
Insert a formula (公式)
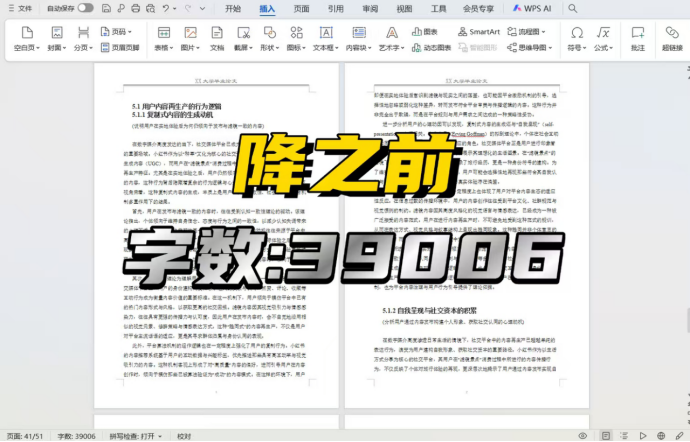coord(603,38)
